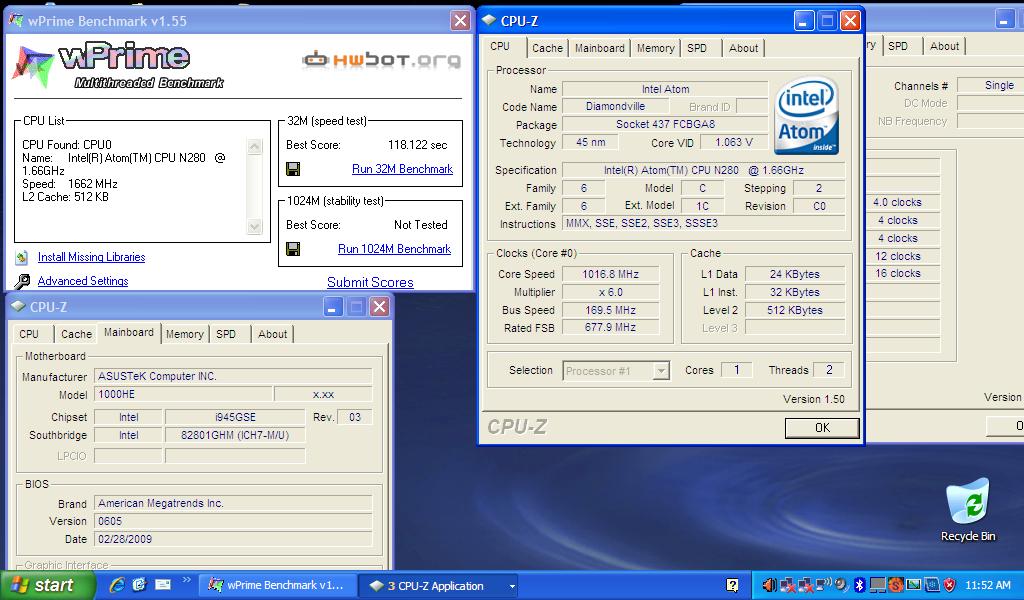
Task: Open the Windows start button
Action: [47, 585]
